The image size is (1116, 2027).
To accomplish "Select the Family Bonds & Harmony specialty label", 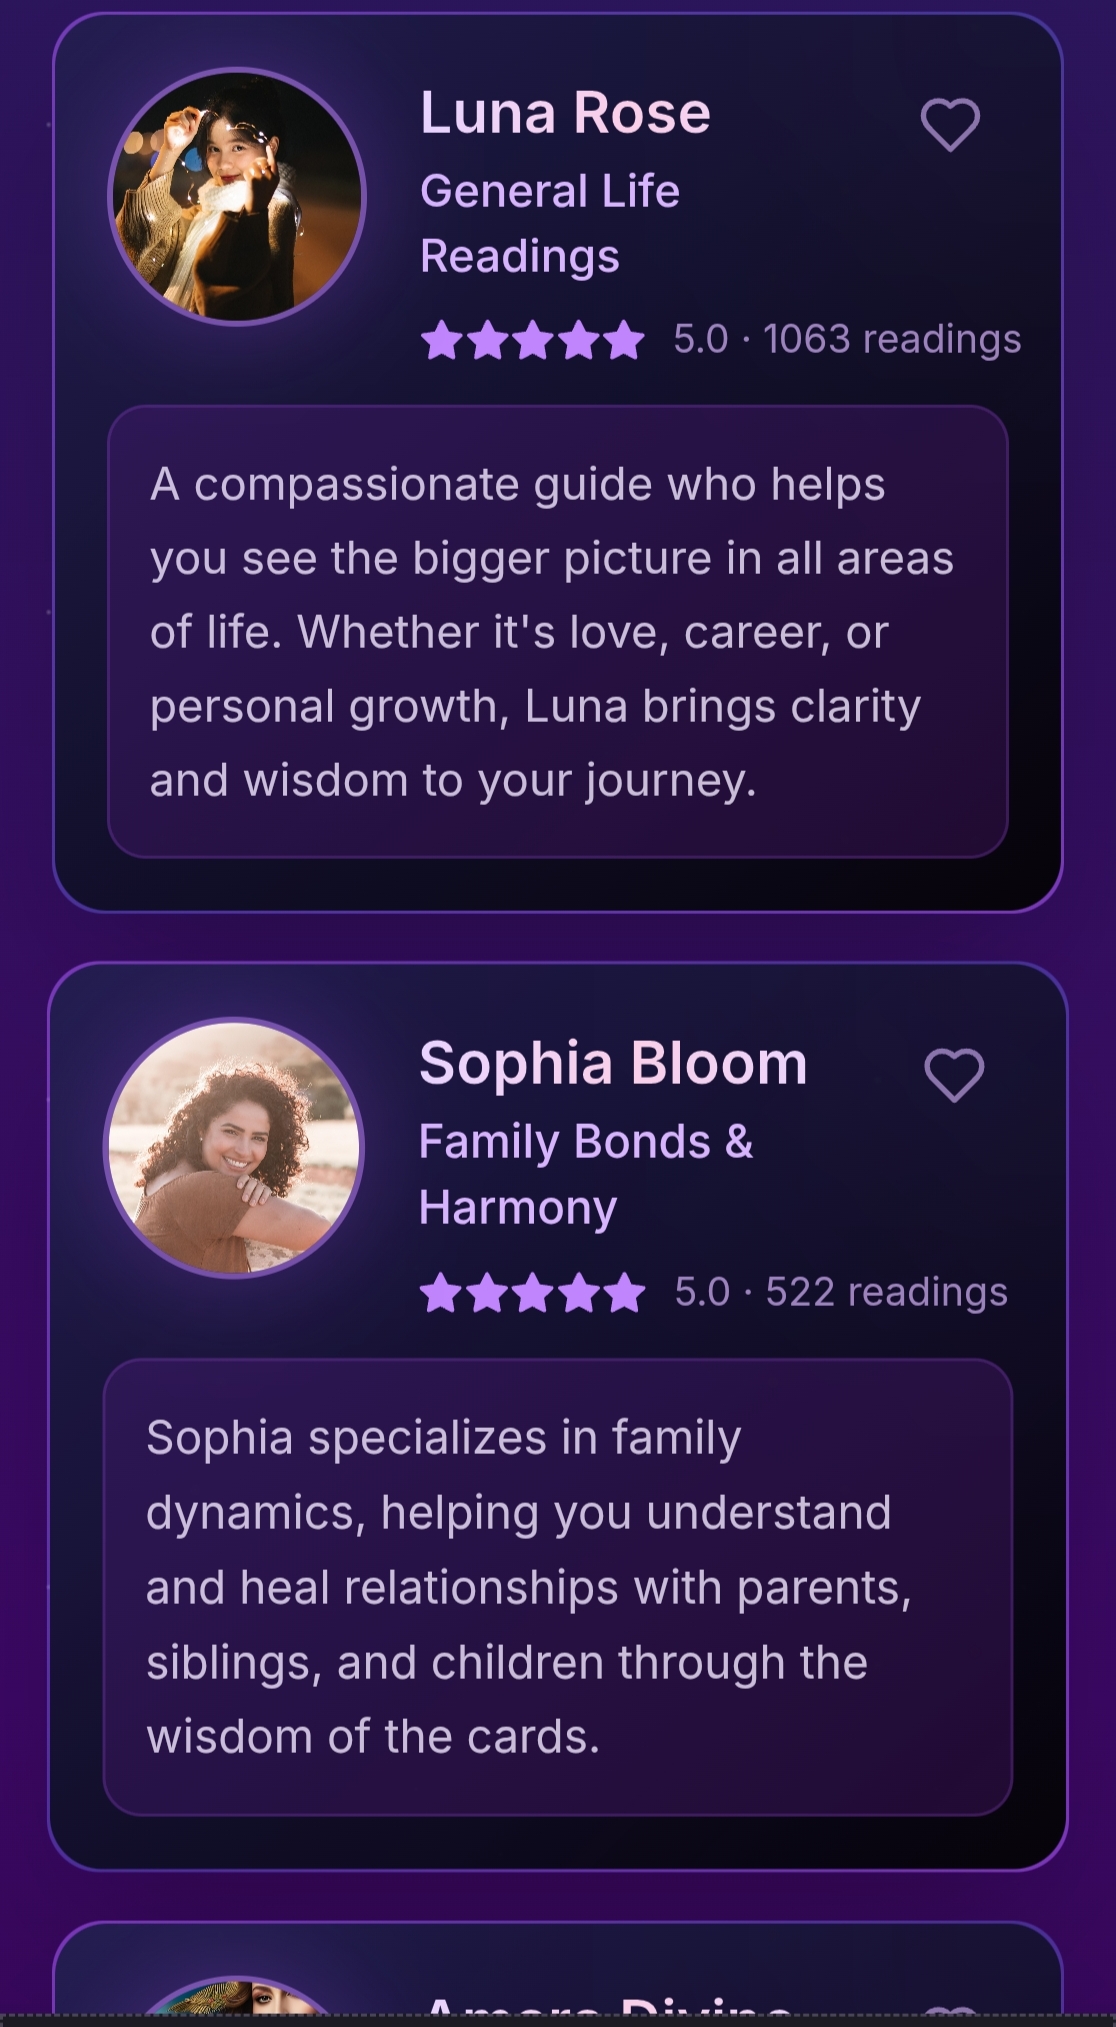I will (x=587, y=1172).
